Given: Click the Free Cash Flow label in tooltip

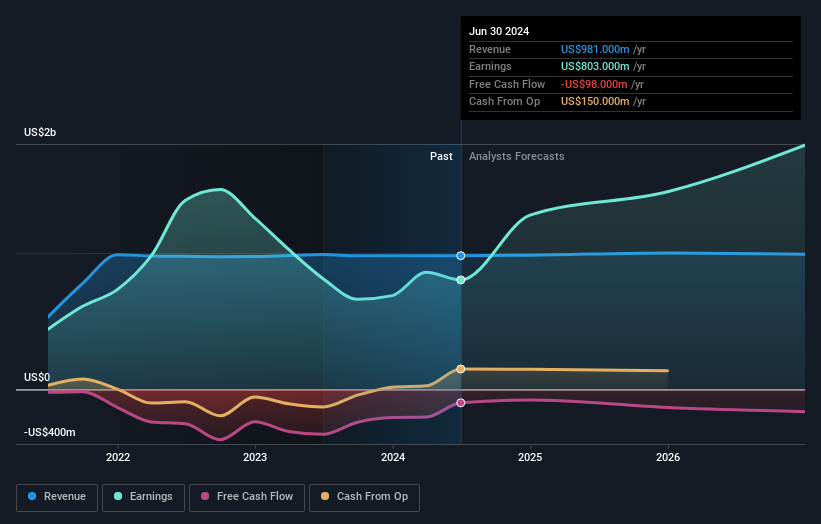Looking at the screenshot, I should [x=507, y=84].
